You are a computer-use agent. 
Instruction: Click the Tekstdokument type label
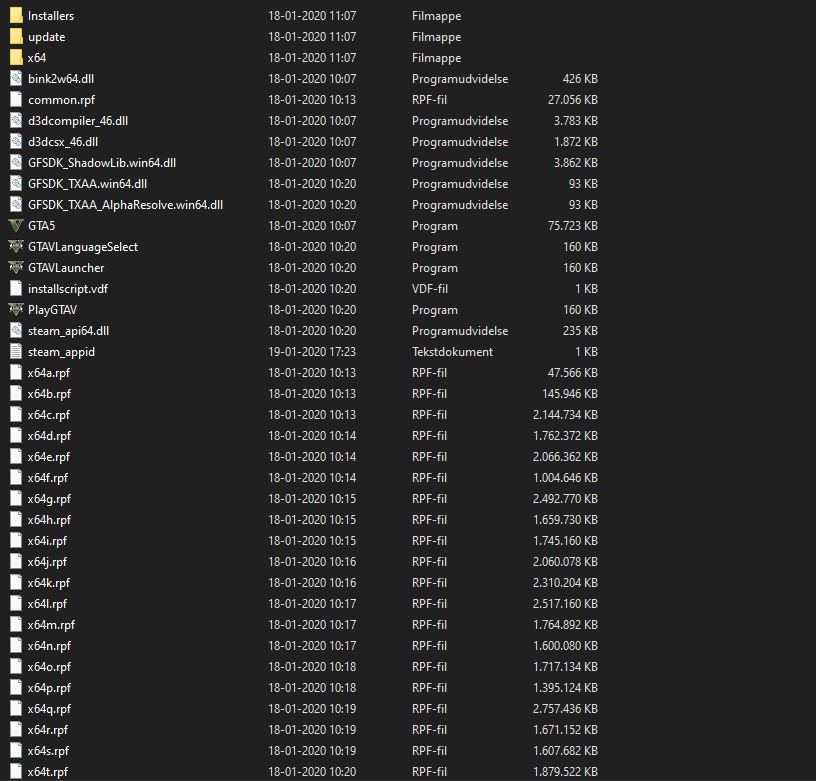452,352
